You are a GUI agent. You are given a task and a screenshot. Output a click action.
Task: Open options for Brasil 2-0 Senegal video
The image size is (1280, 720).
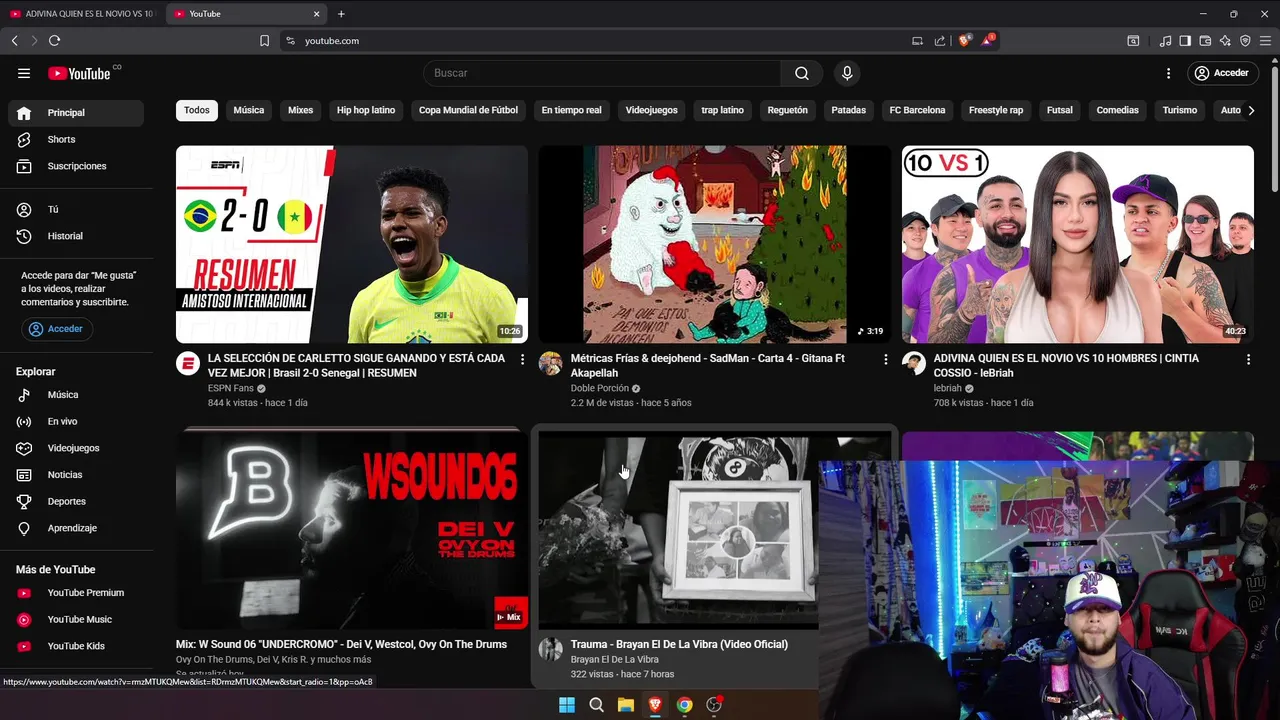[522, 359]
